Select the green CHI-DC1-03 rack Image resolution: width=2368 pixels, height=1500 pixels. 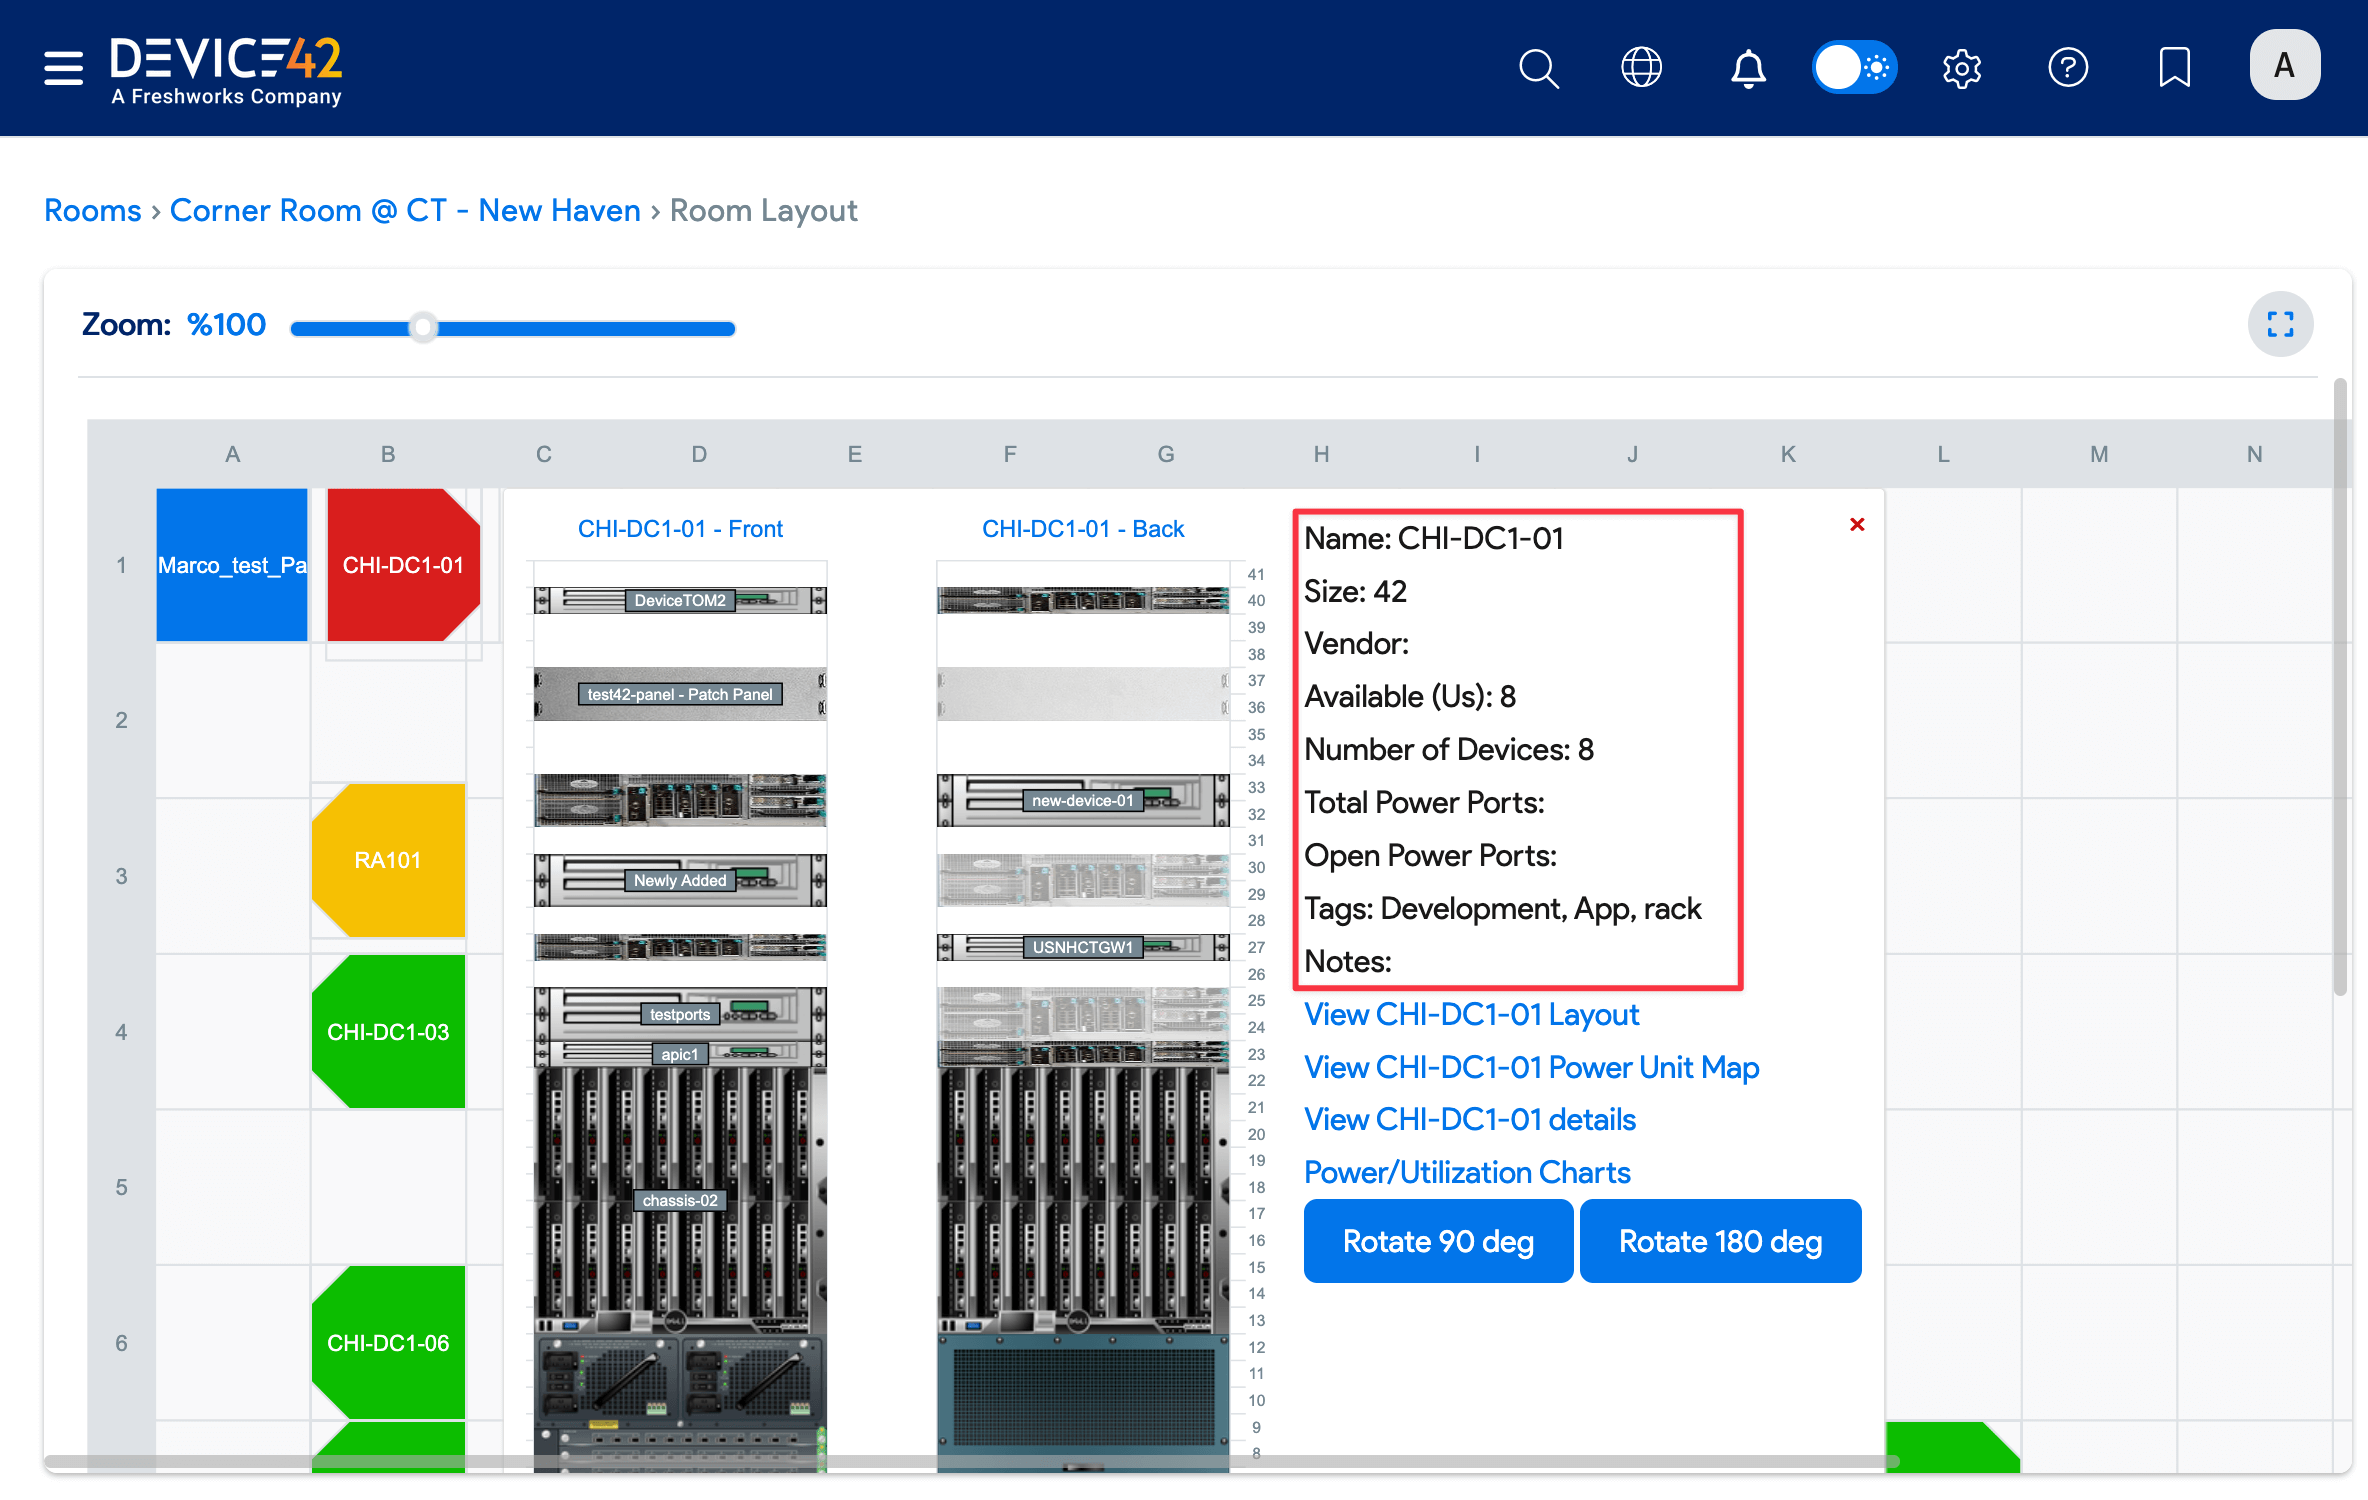click(x=388, y=1032)
